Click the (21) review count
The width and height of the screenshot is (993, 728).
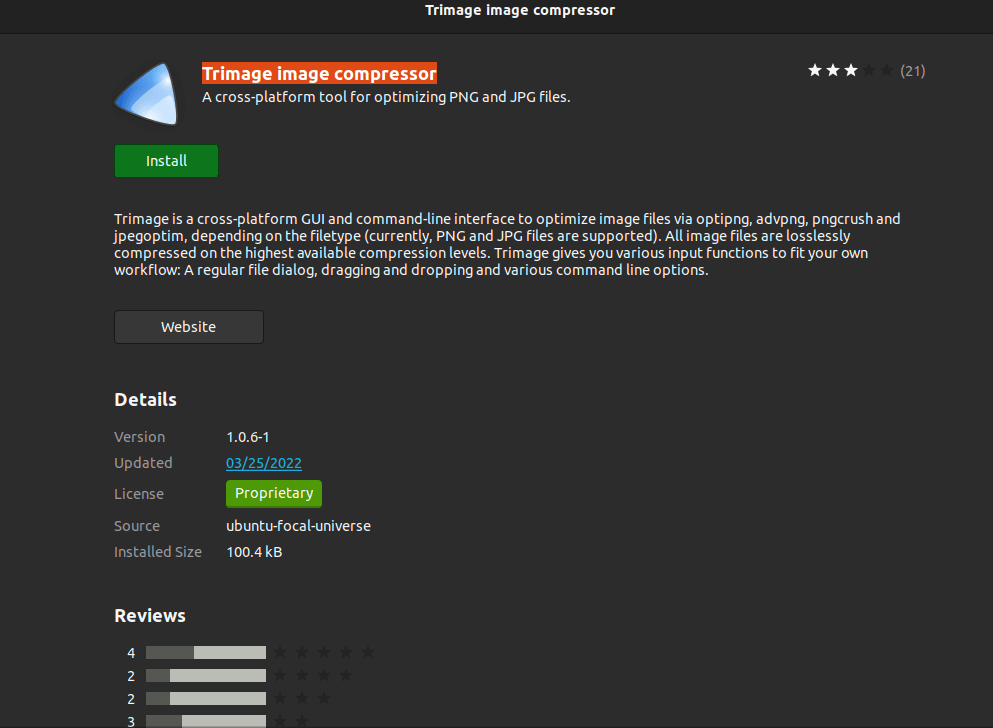[x=913, y=71]
